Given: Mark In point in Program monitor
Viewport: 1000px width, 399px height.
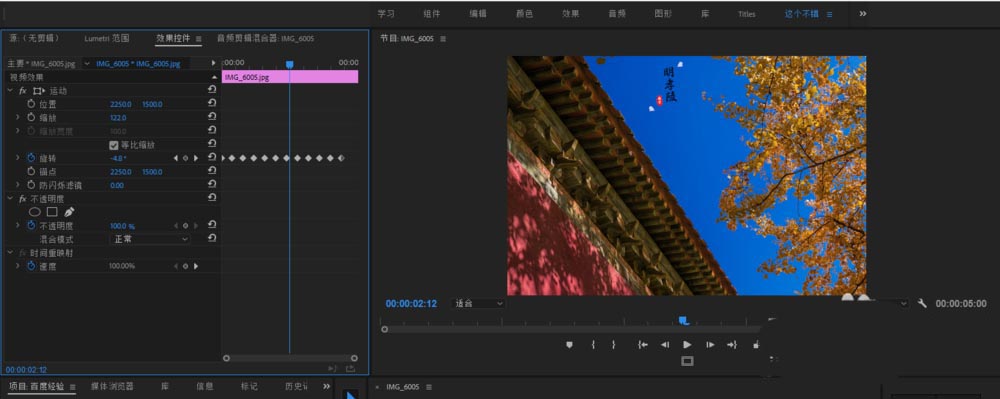Looking at the screenshot, I should tap(593, 344).
